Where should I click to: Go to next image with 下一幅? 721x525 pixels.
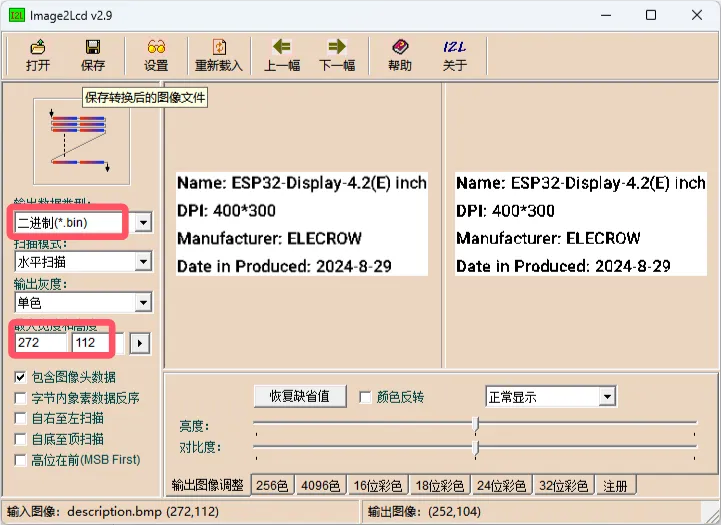[x=337, y=47]
